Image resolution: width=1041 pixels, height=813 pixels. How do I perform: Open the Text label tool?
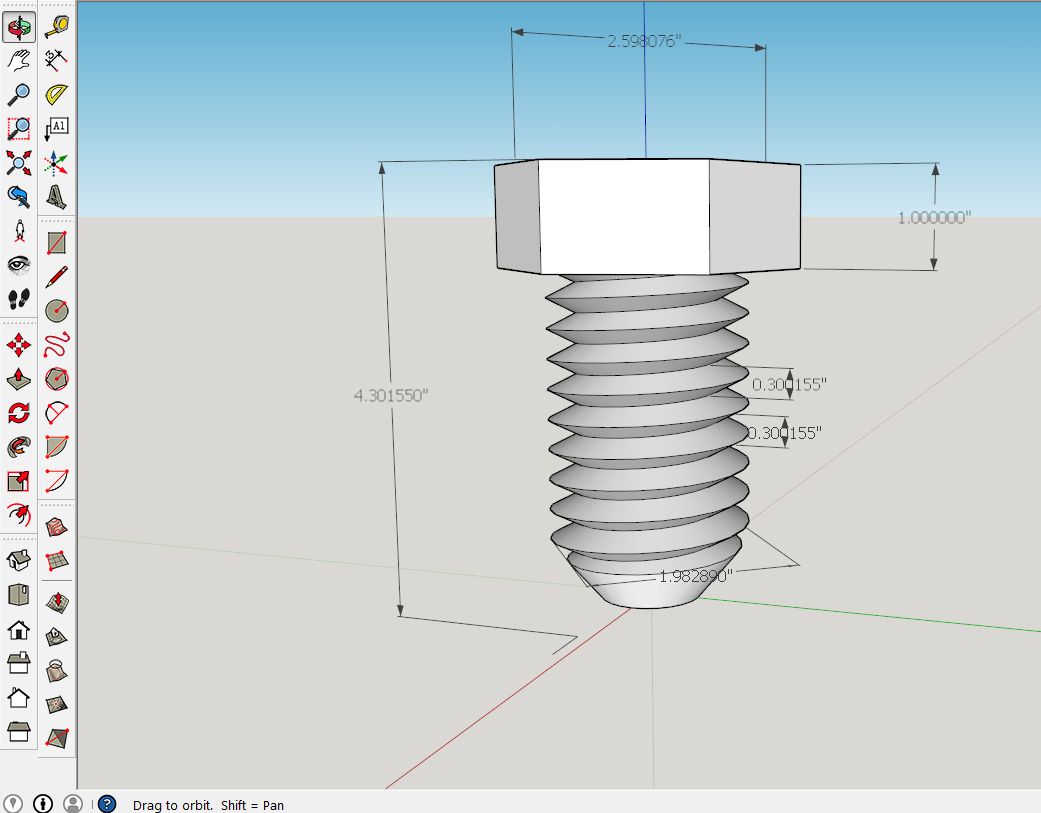[x=57, y=127]
